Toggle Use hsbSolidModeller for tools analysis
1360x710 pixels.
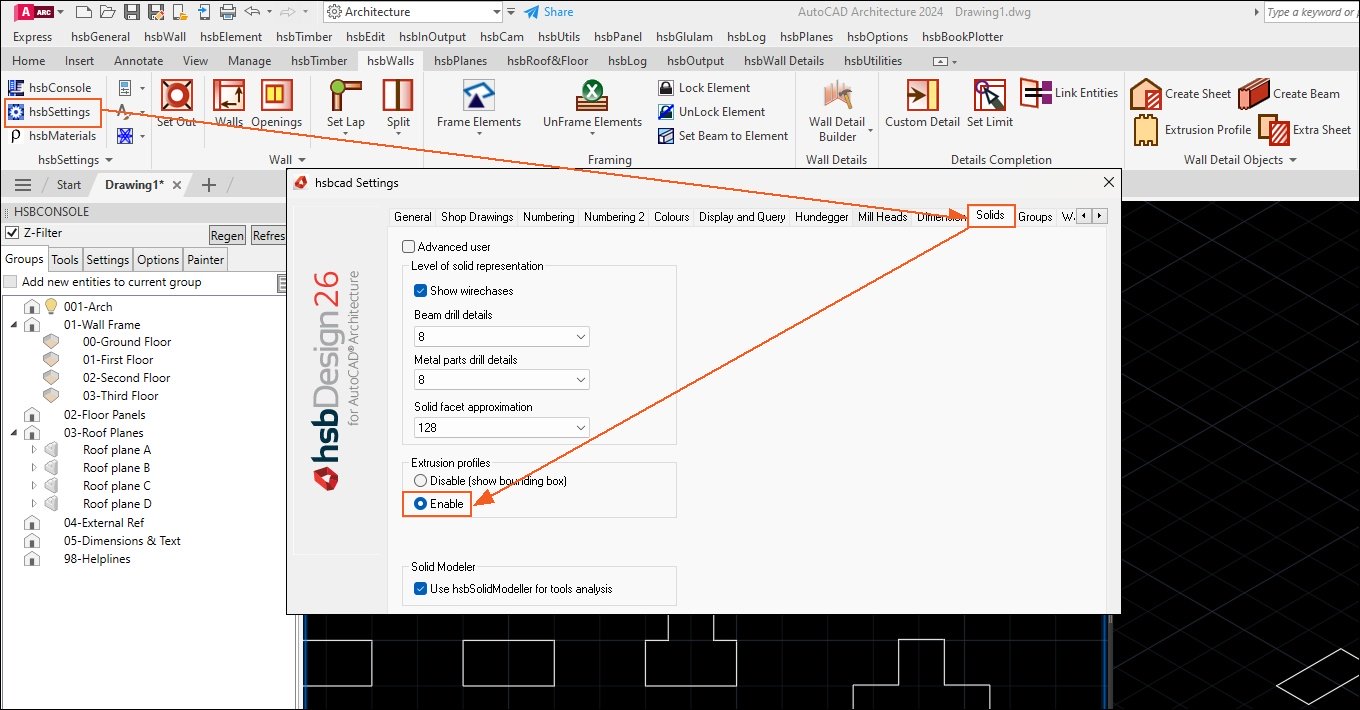point(421,589)
